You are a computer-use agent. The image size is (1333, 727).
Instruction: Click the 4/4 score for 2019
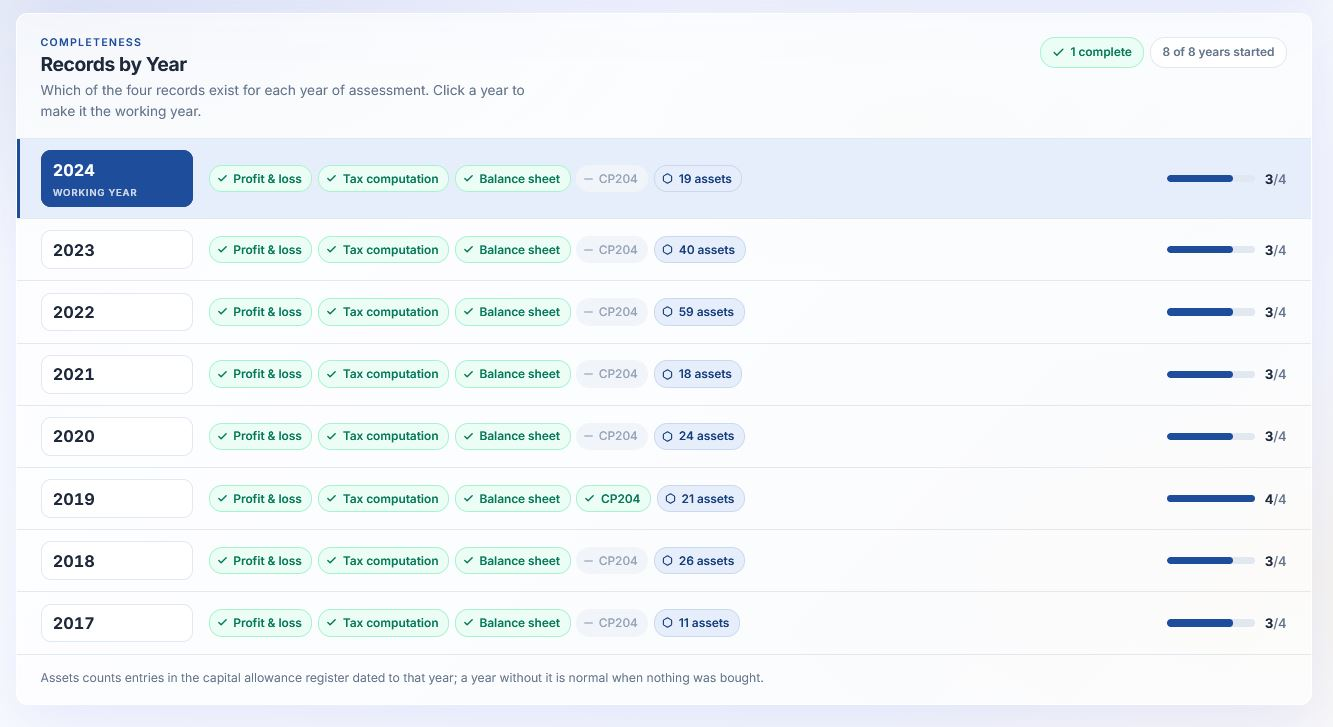1275,499
